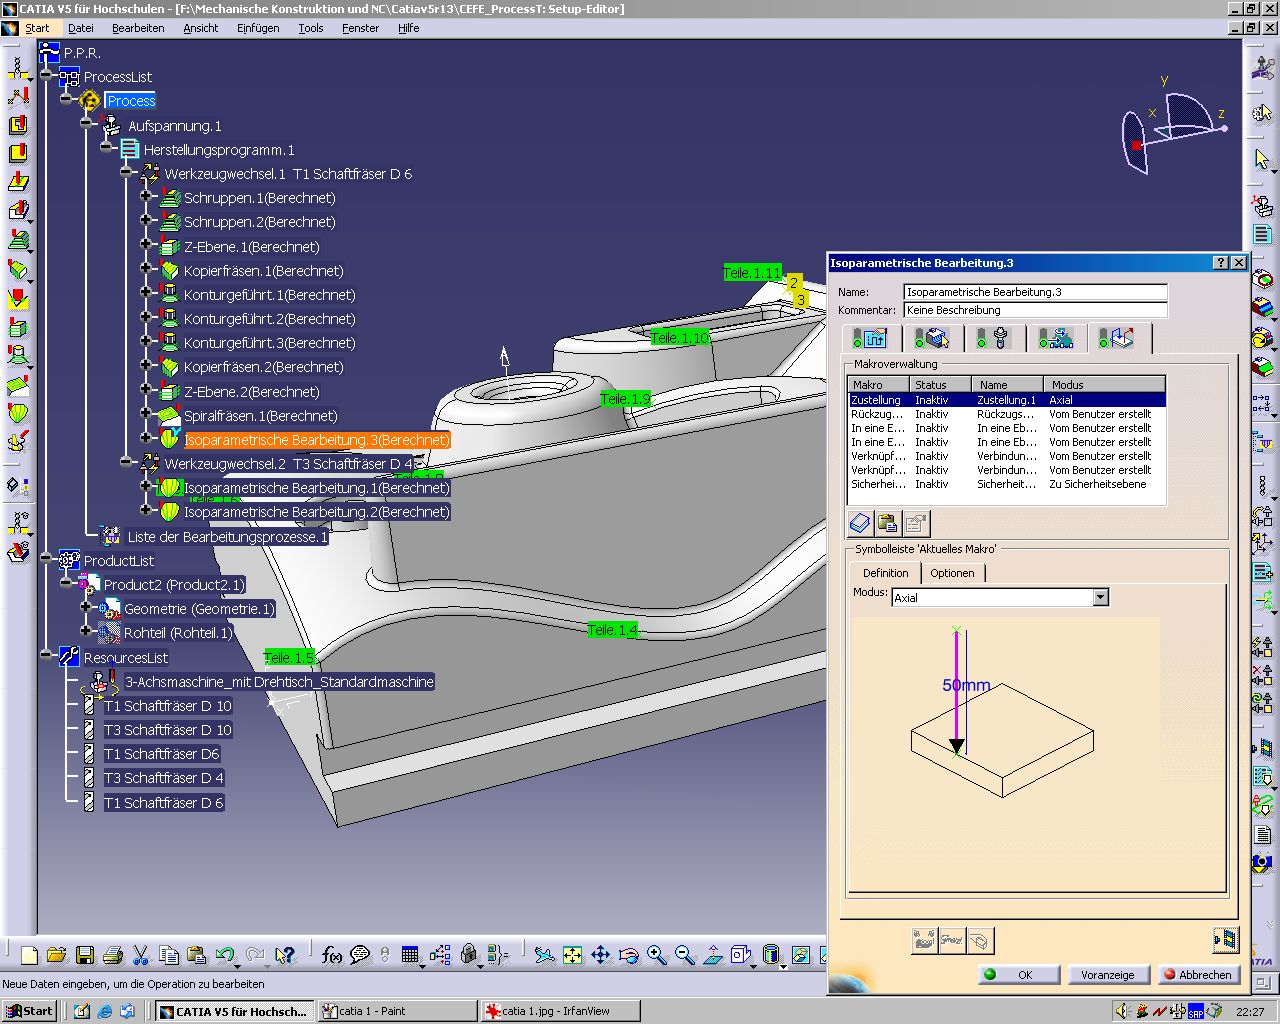The width and height of the screenshot is (1280, 1024).
Task: Activate the Fly mode airplane icon
Action: pos(544,955)
